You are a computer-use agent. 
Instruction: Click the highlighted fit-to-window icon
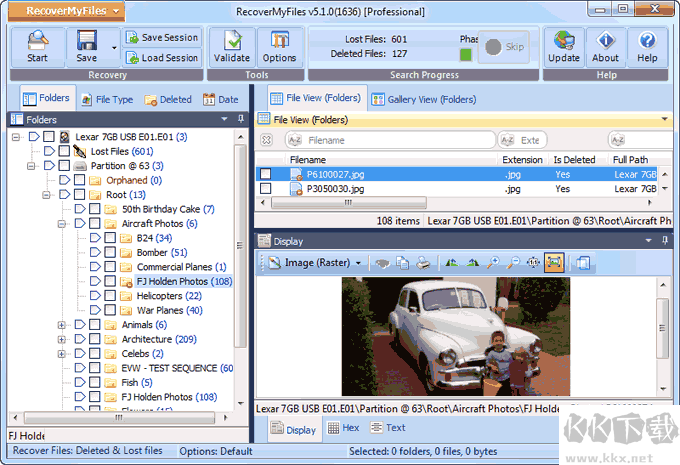pos(553,263)
